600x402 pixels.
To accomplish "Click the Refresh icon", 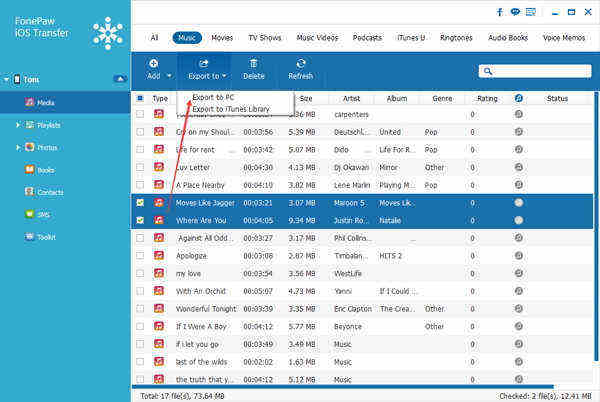I will click(301, 63).
